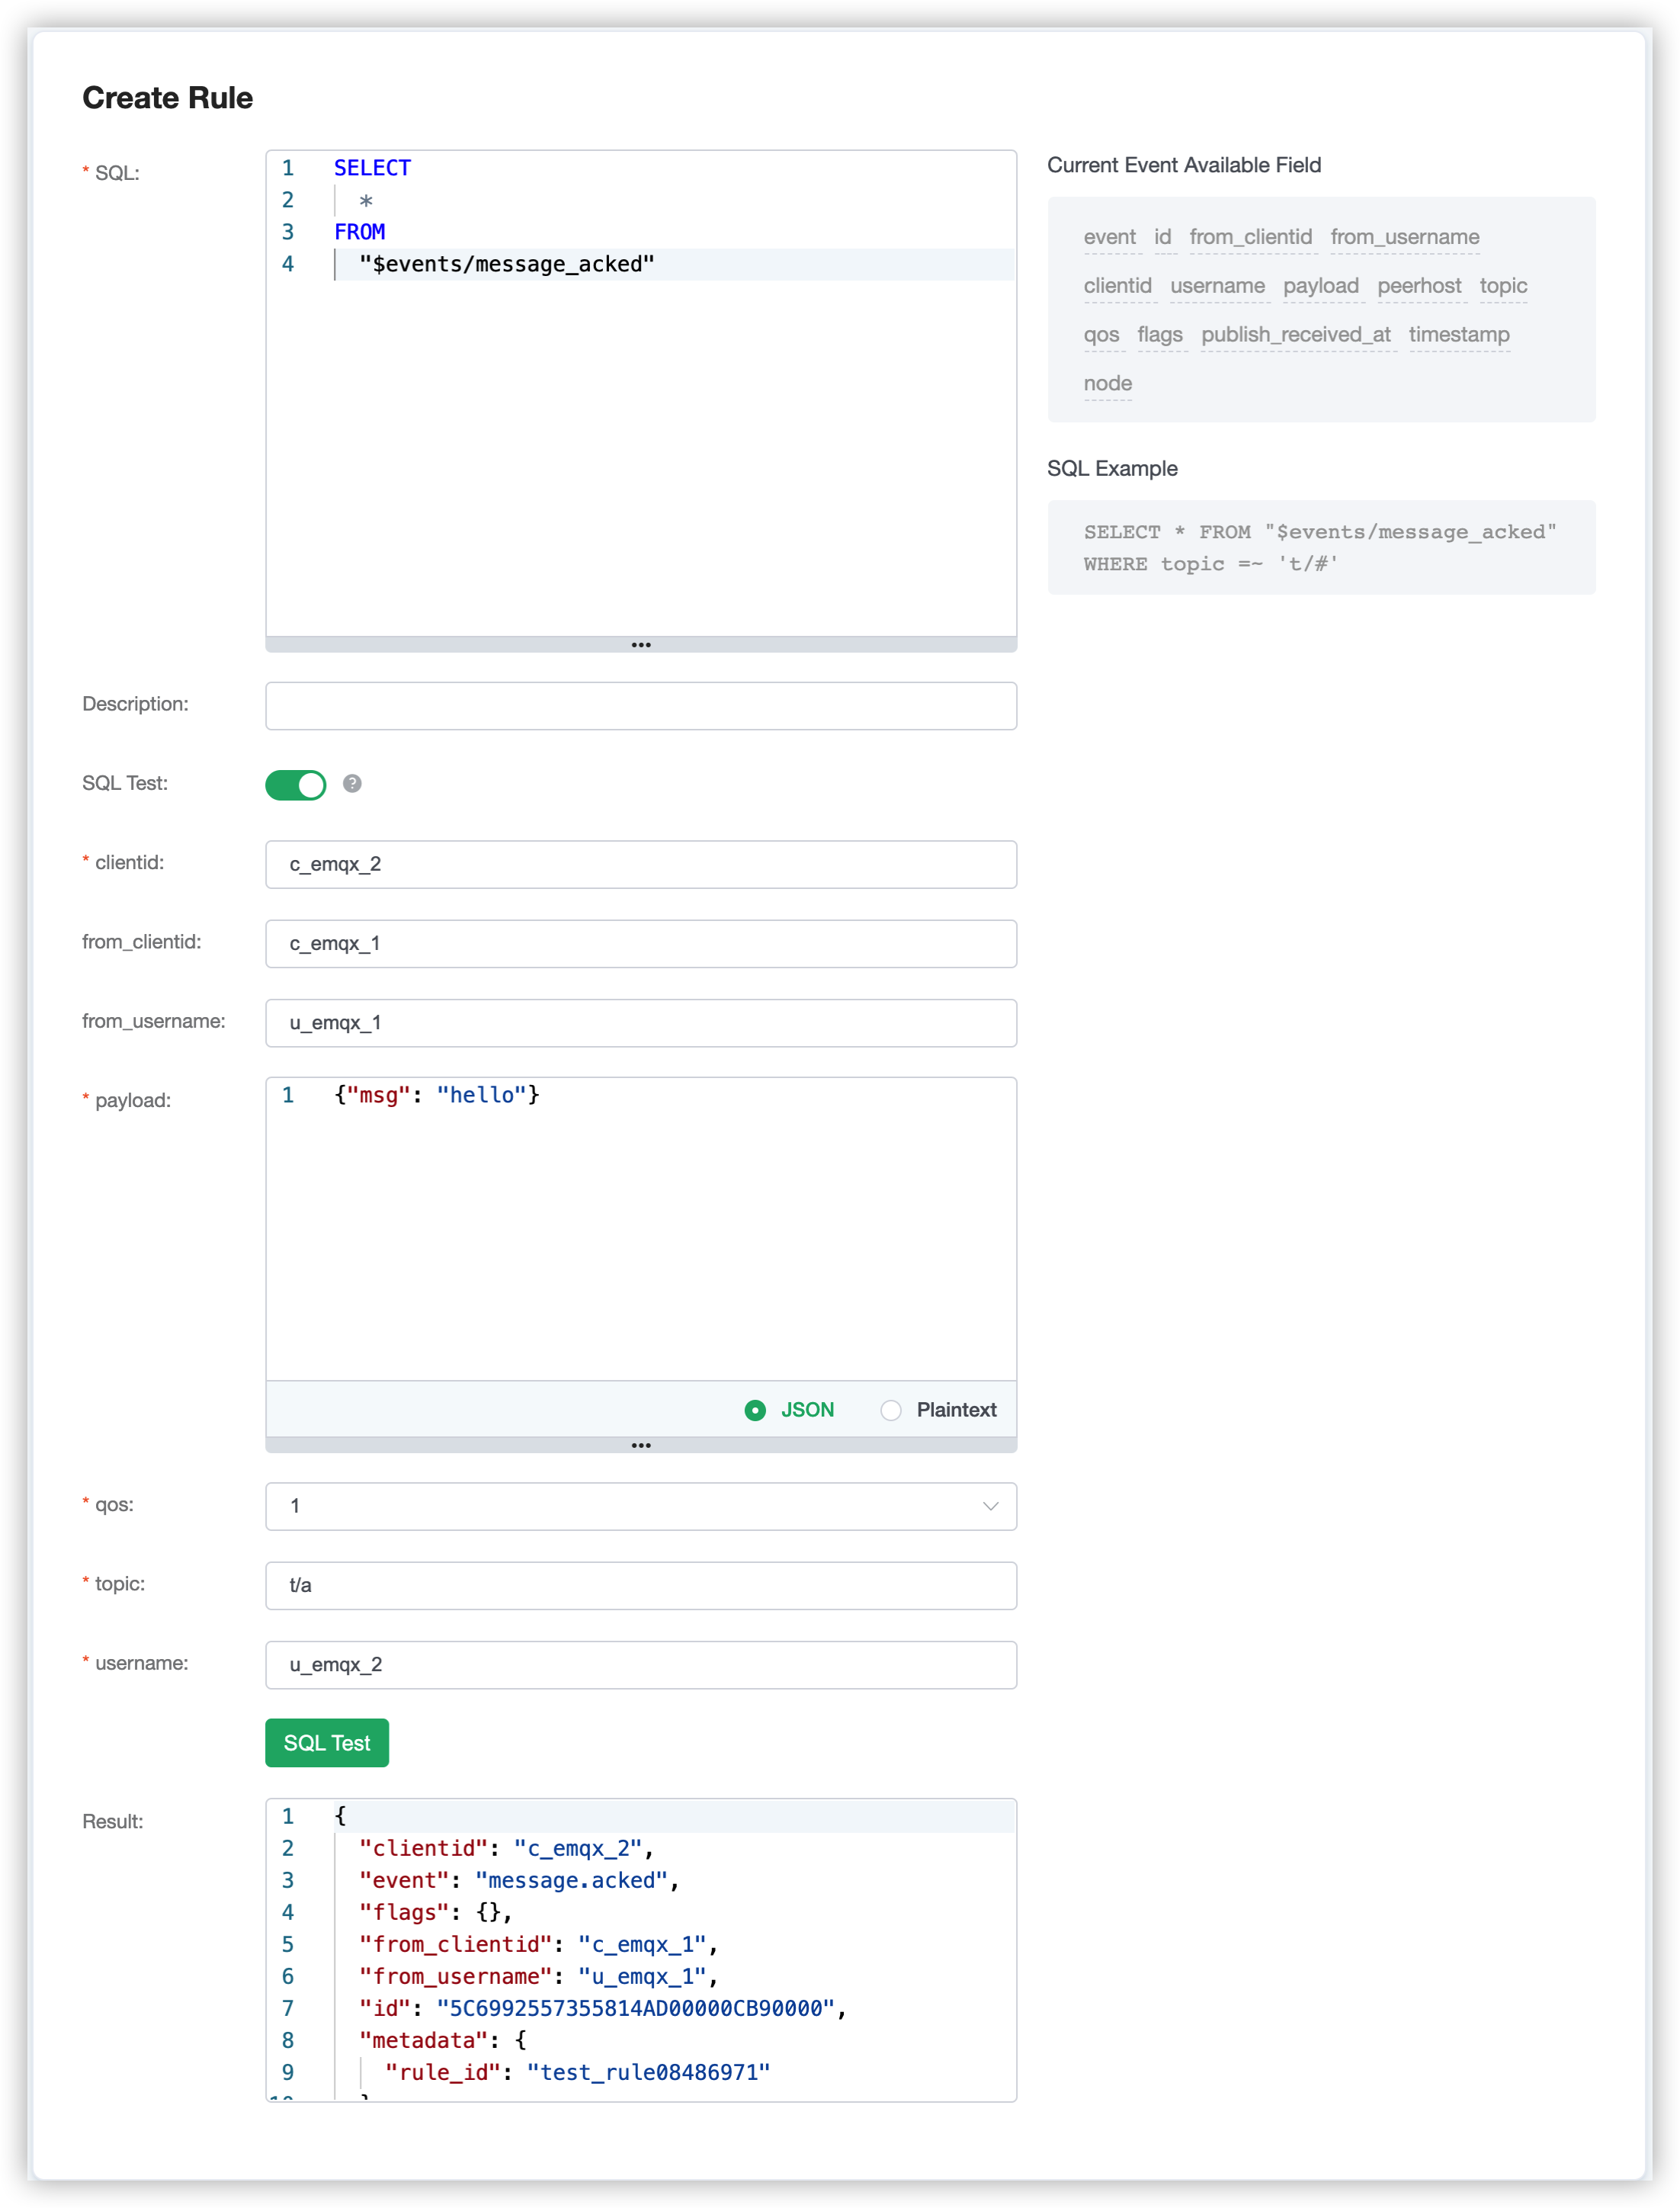Click the username input field
The width and height of the screenshot is (1680, 2208).
point(641,1665)
